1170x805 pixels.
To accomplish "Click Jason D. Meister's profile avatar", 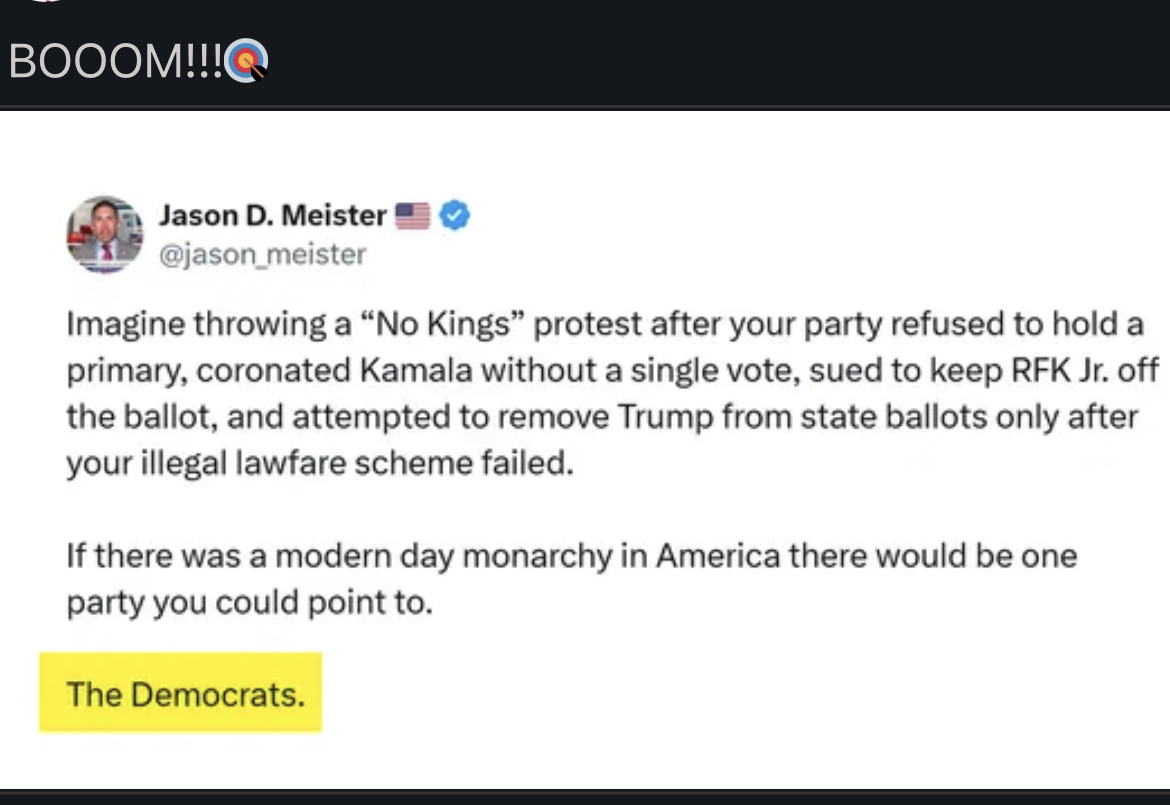I will click(105, 234).
